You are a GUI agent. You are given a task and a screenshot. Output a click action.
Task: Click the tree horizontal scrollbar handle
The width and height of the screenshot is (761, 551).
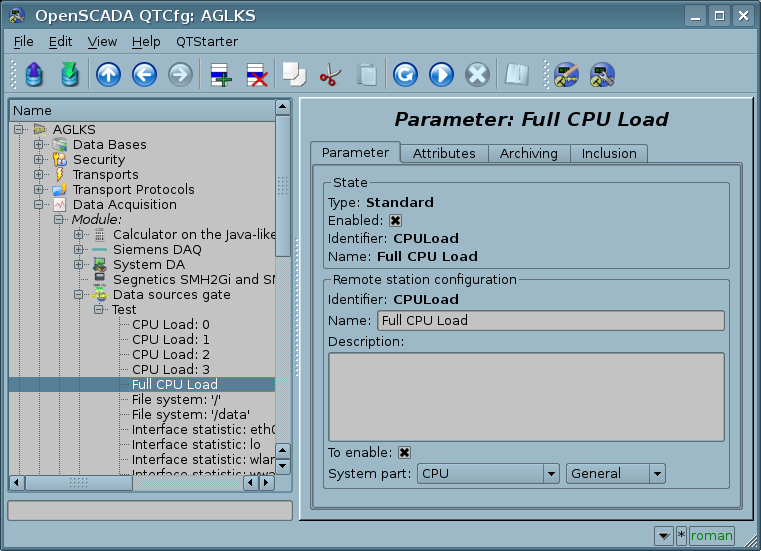pyautogui.click(x=79, y=483)
